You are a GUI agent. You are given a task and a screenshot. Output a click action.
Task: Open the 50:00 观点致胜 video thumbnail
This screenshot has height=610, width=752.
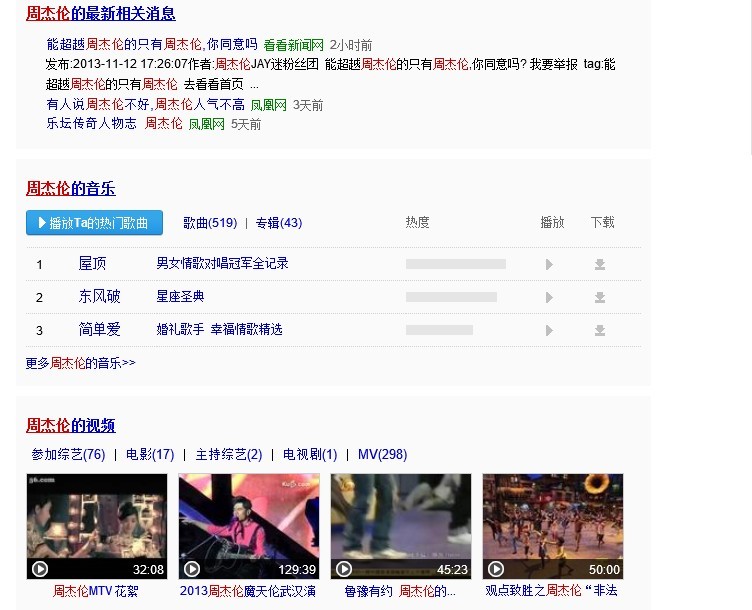coord(553,526)
